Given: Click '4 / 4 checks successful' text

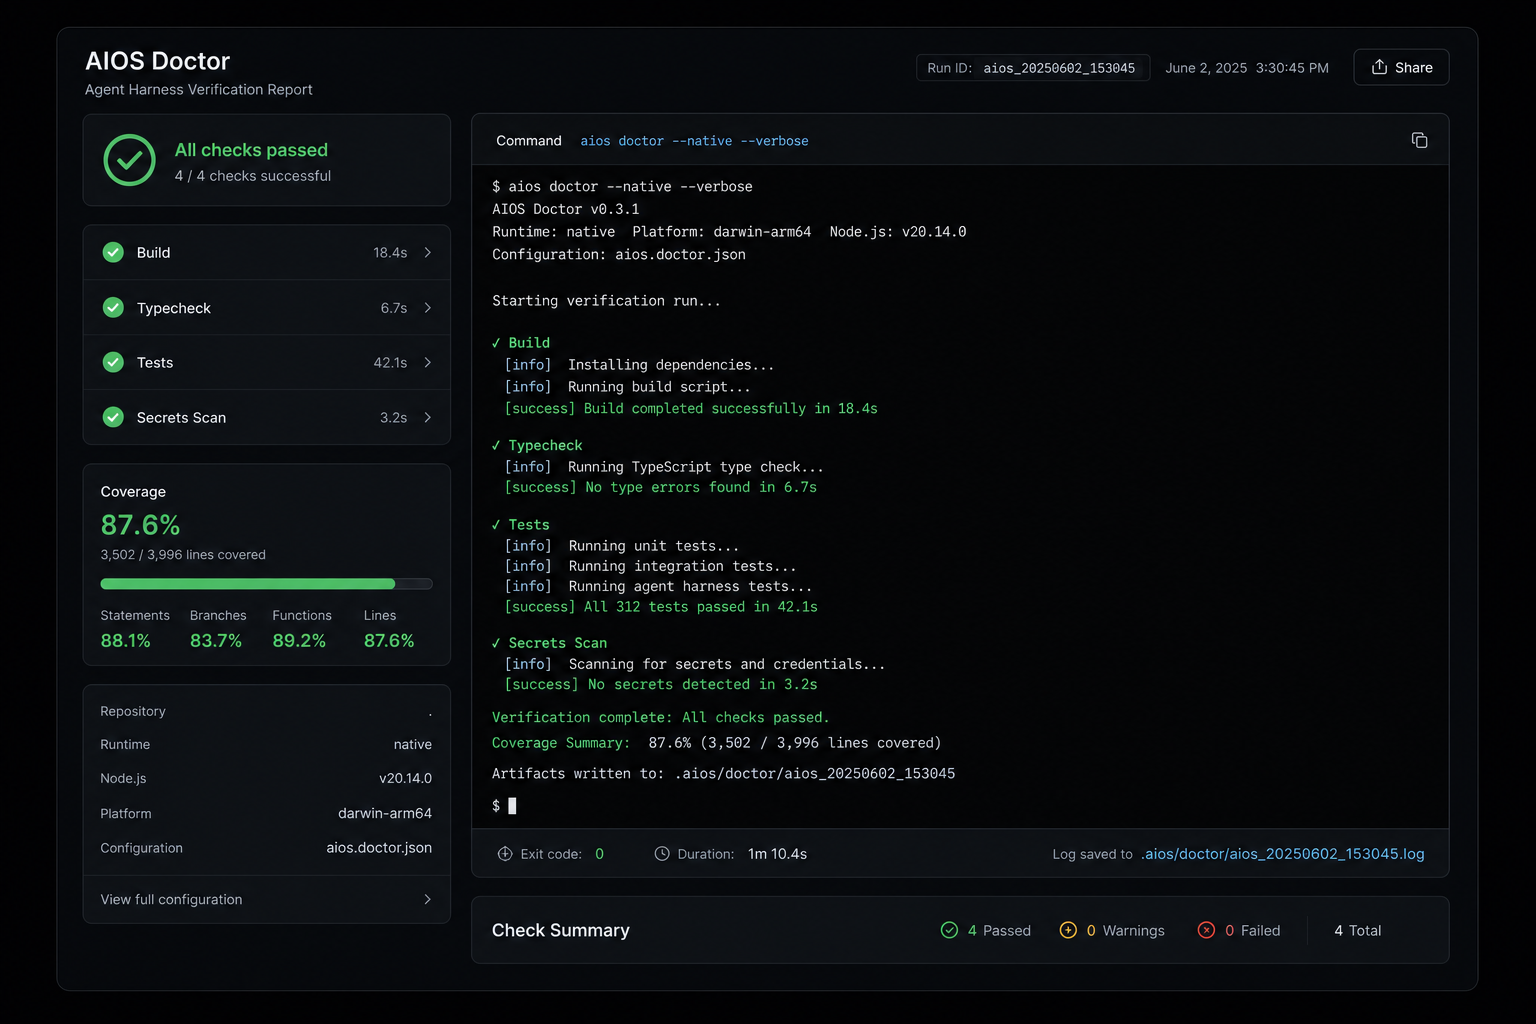Looking at the screenshot, I should pyautogui.click(x=252, y=176).
